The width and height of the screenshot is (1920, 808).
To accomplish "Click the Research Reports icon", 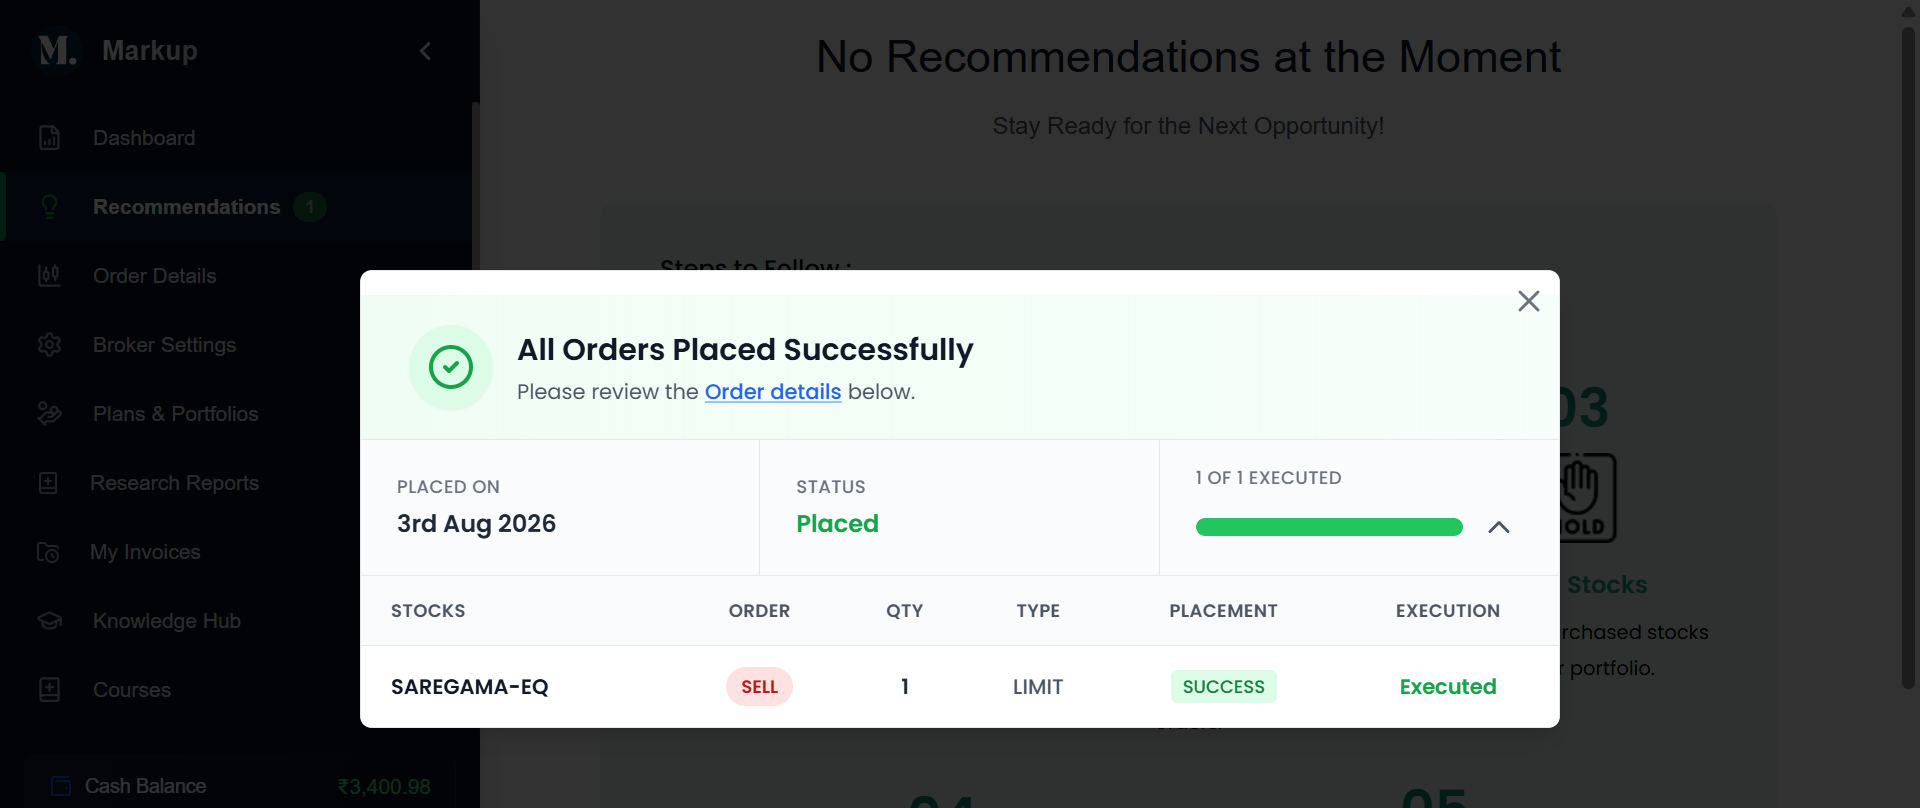I will (x=48, y=483).
